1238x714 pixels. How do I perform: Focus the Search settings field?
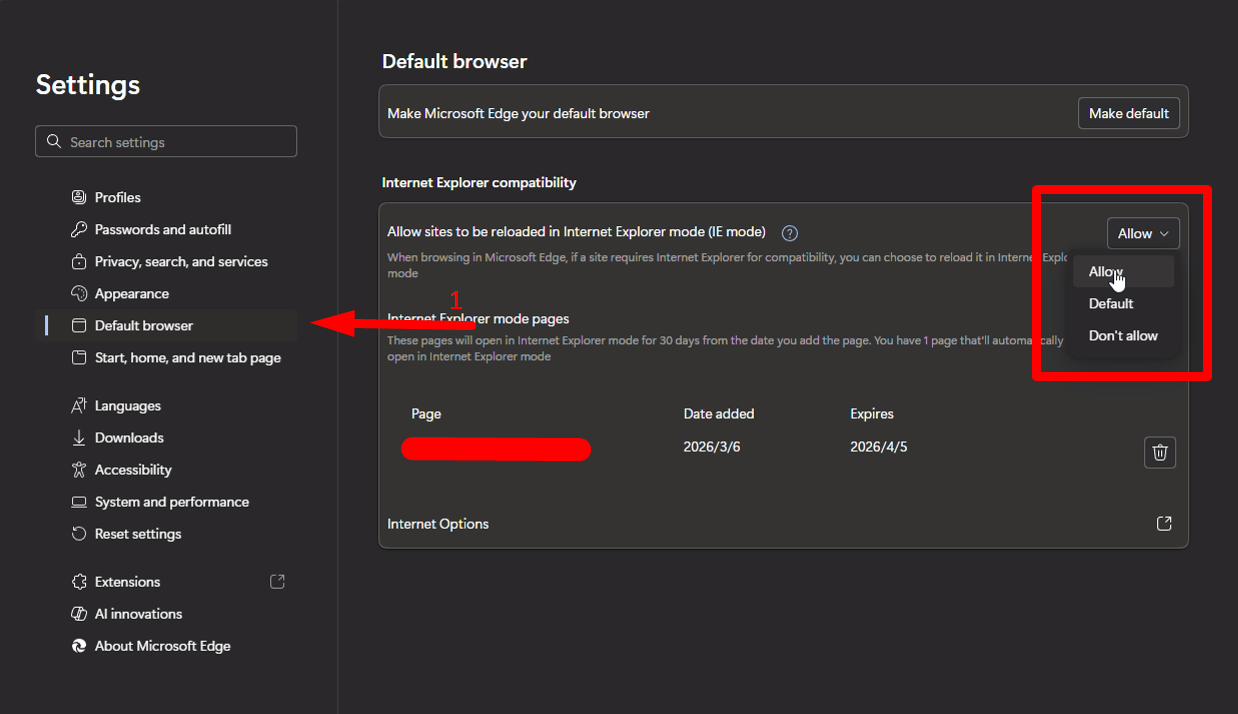(x=166, y=141)
